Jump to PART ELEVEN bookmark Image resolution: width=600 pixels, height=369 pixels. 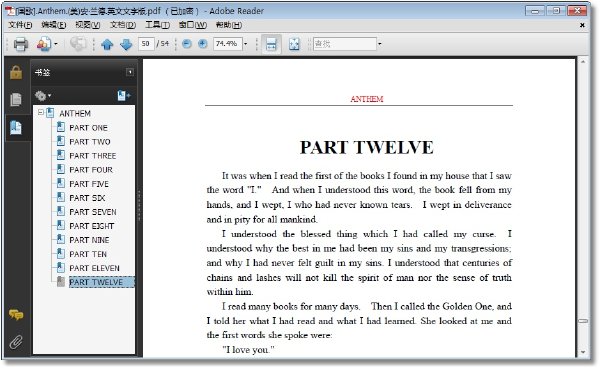95,268
